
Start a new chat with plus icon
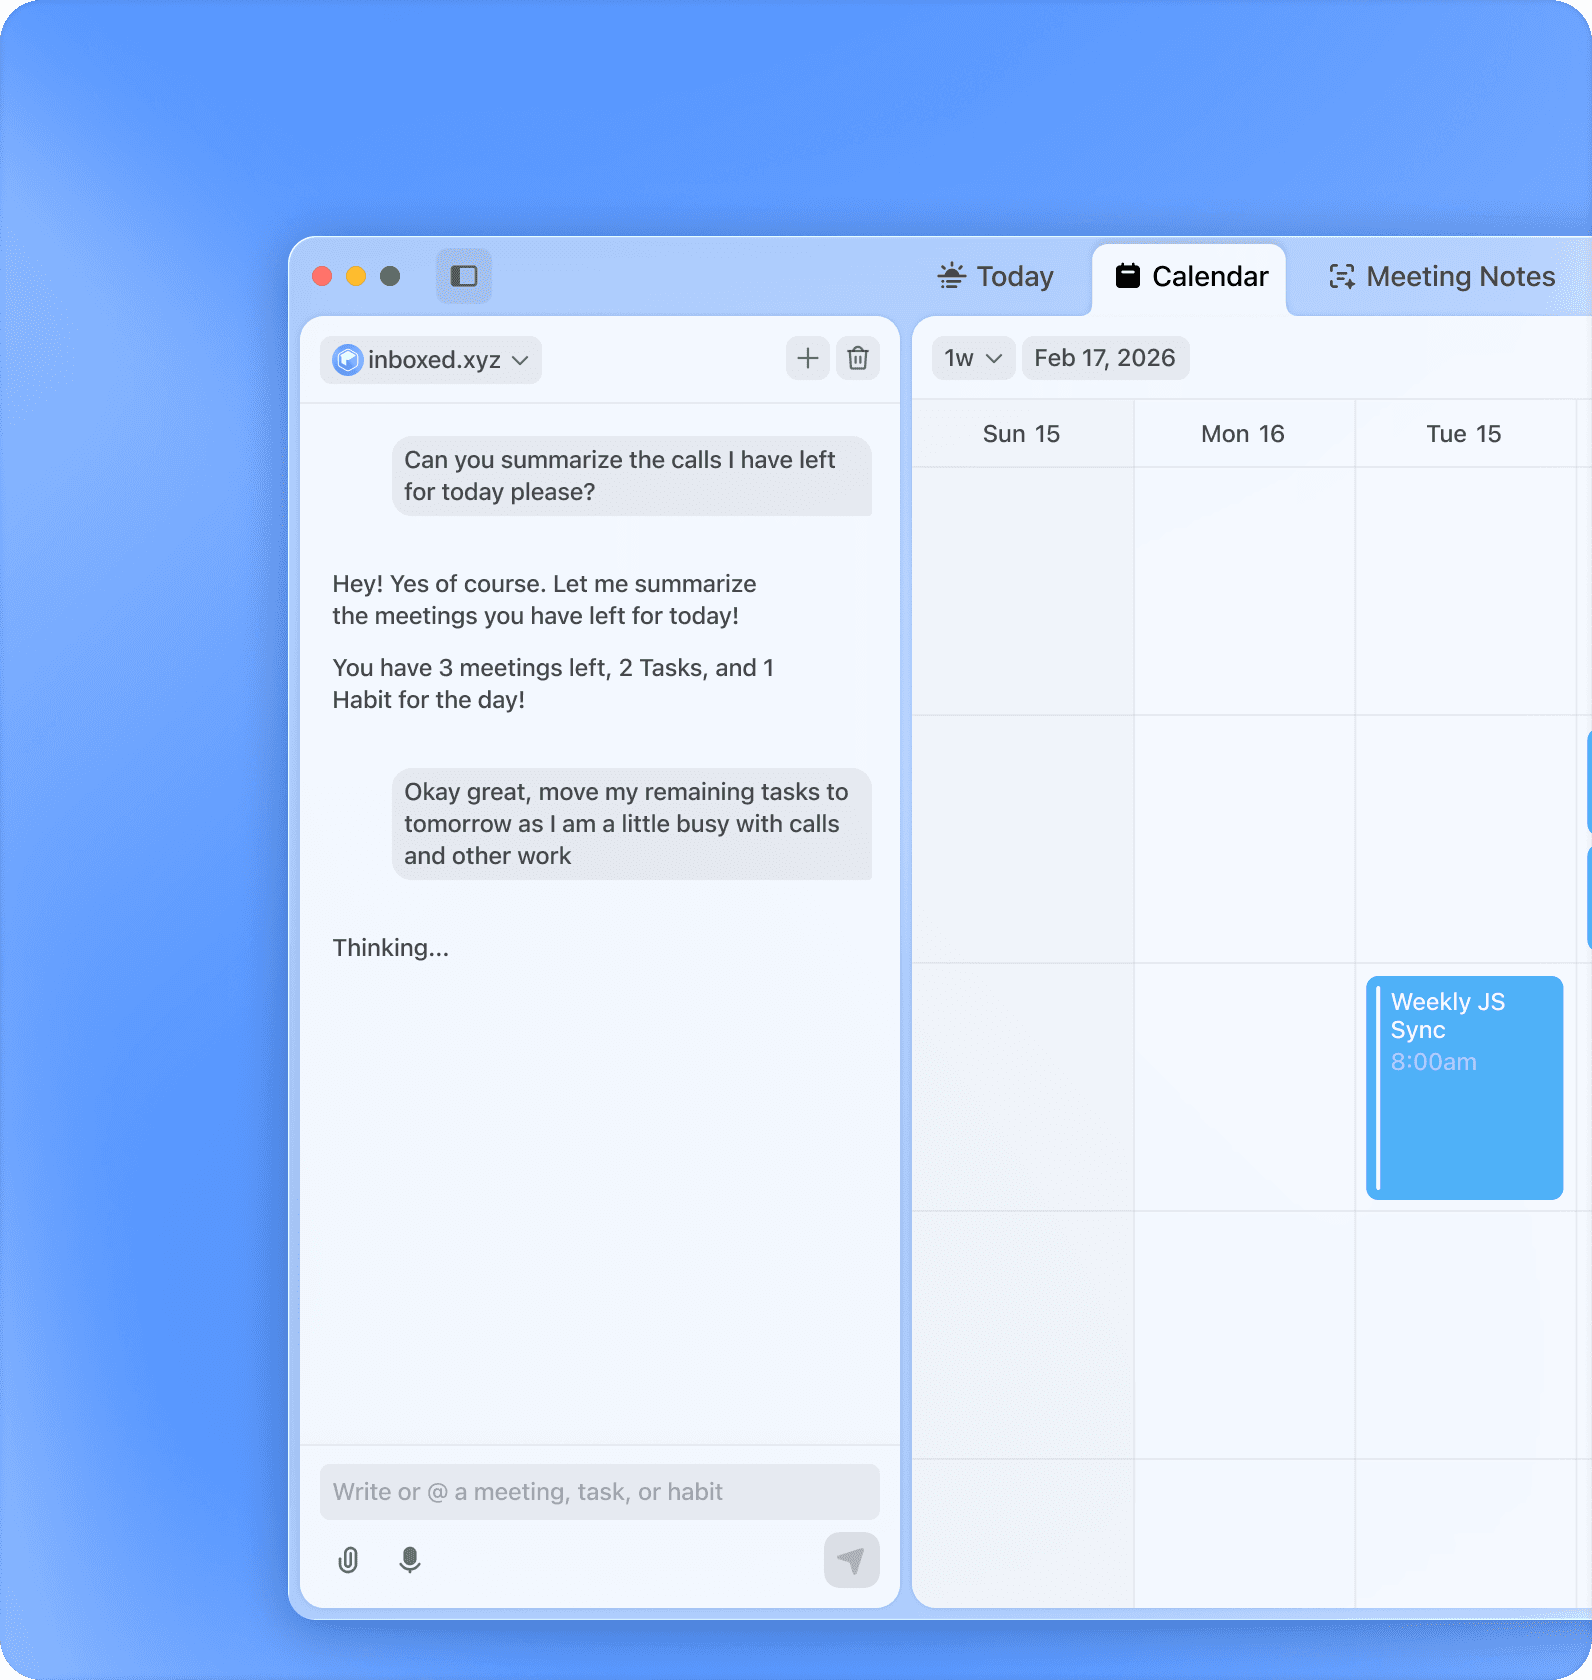click(808, 358)
